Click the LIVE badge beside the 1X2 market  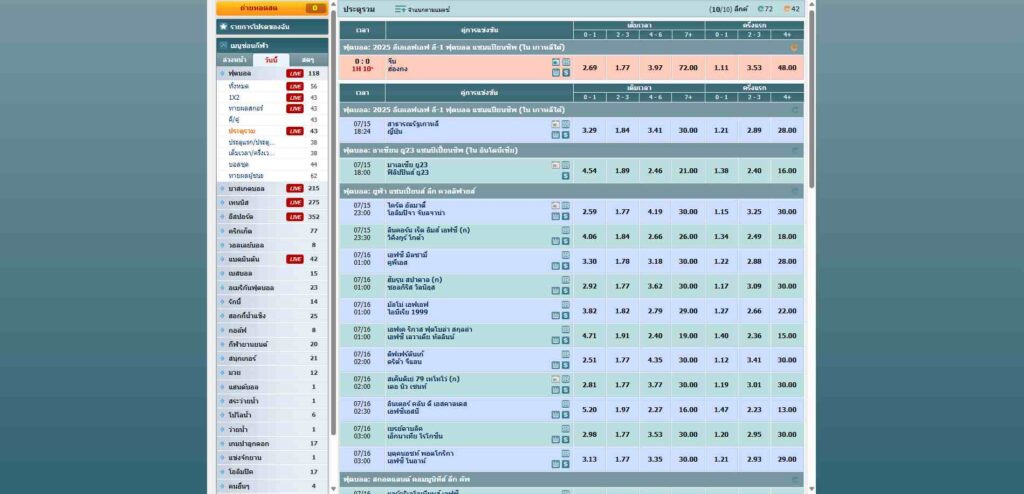(x=295, y=97)
